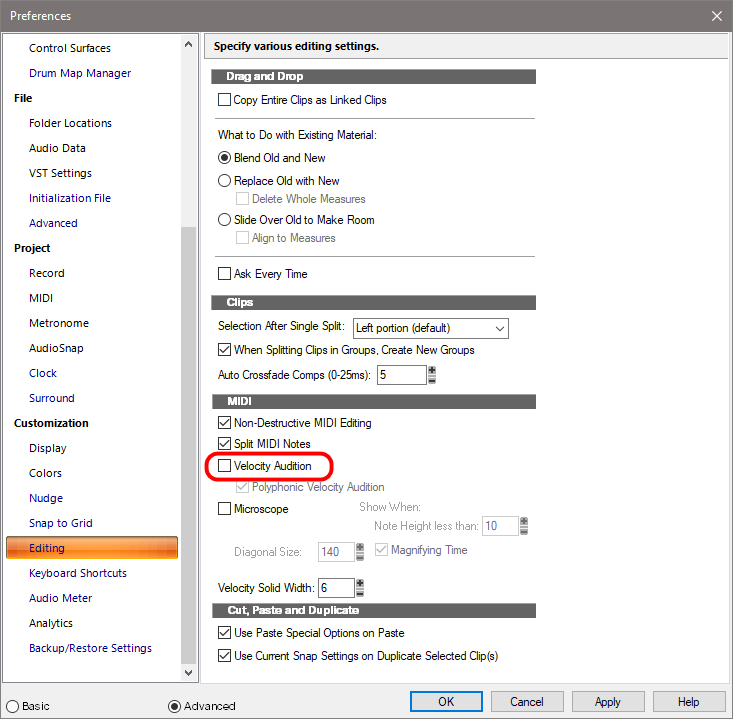
Task: Go to Snap to Grid settings
Action: pyautogui.click(x=61, y=523)
